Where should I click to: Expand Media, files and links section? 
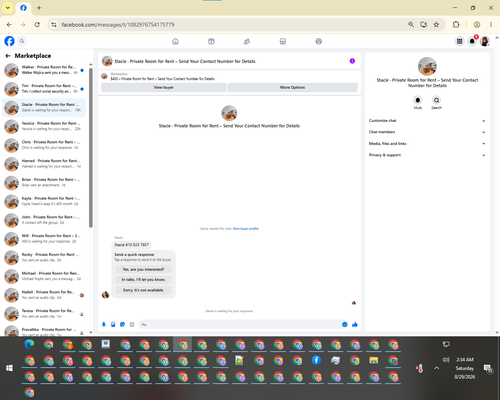pyautogui.click(x=427, y=144)
